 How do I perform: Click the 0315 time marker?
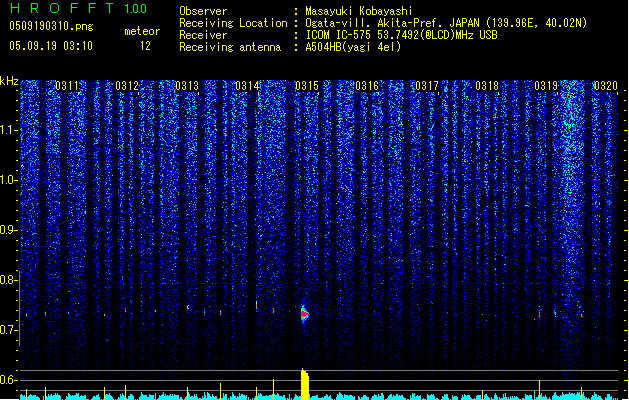(x=307, y=86)
